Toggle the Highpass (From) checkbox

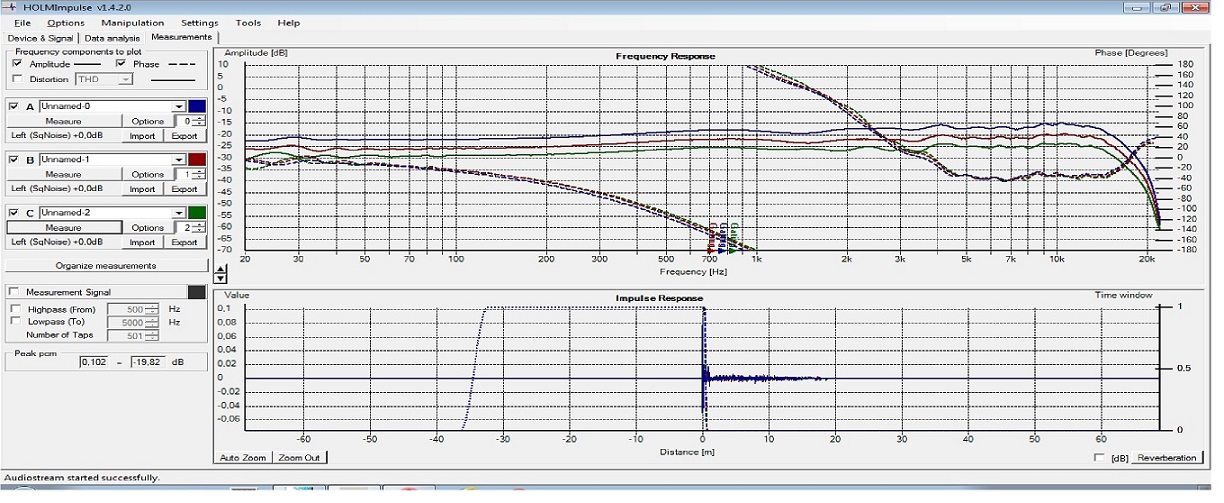tap(15, 310)
